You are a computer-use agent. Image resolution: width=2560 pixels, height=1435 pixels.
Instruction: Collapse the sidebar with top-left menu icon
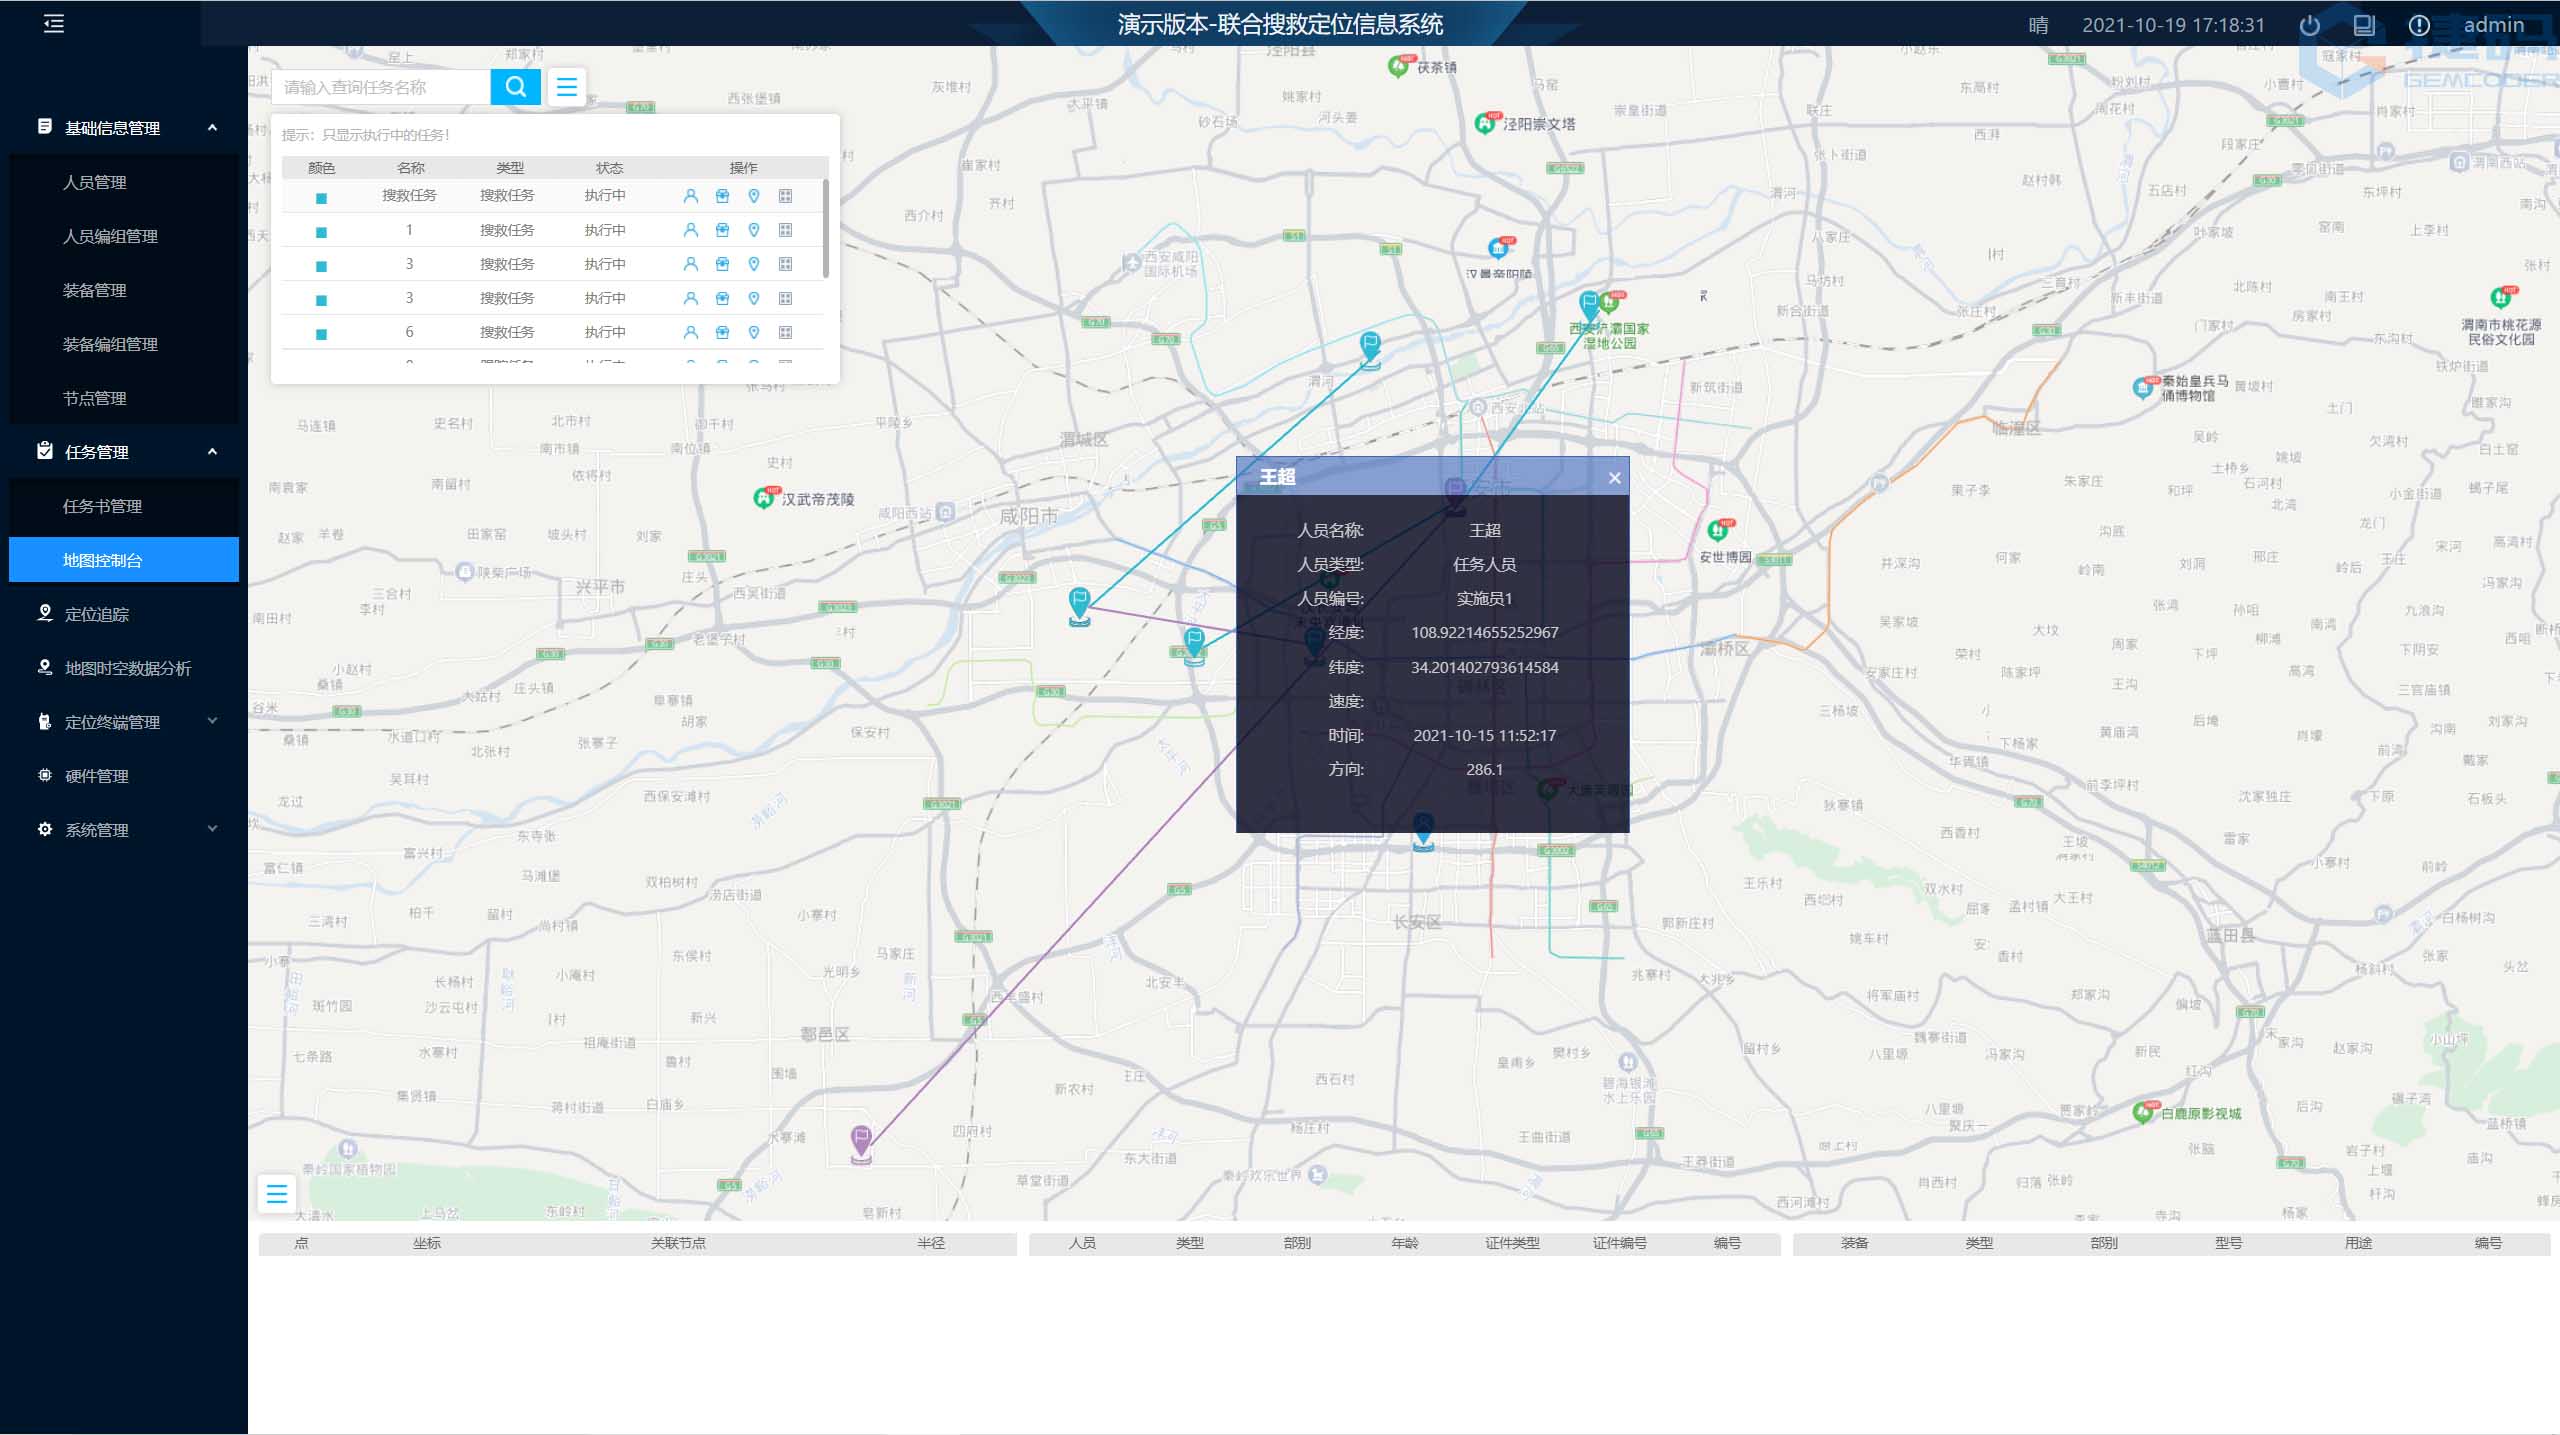tap(54, 23)
